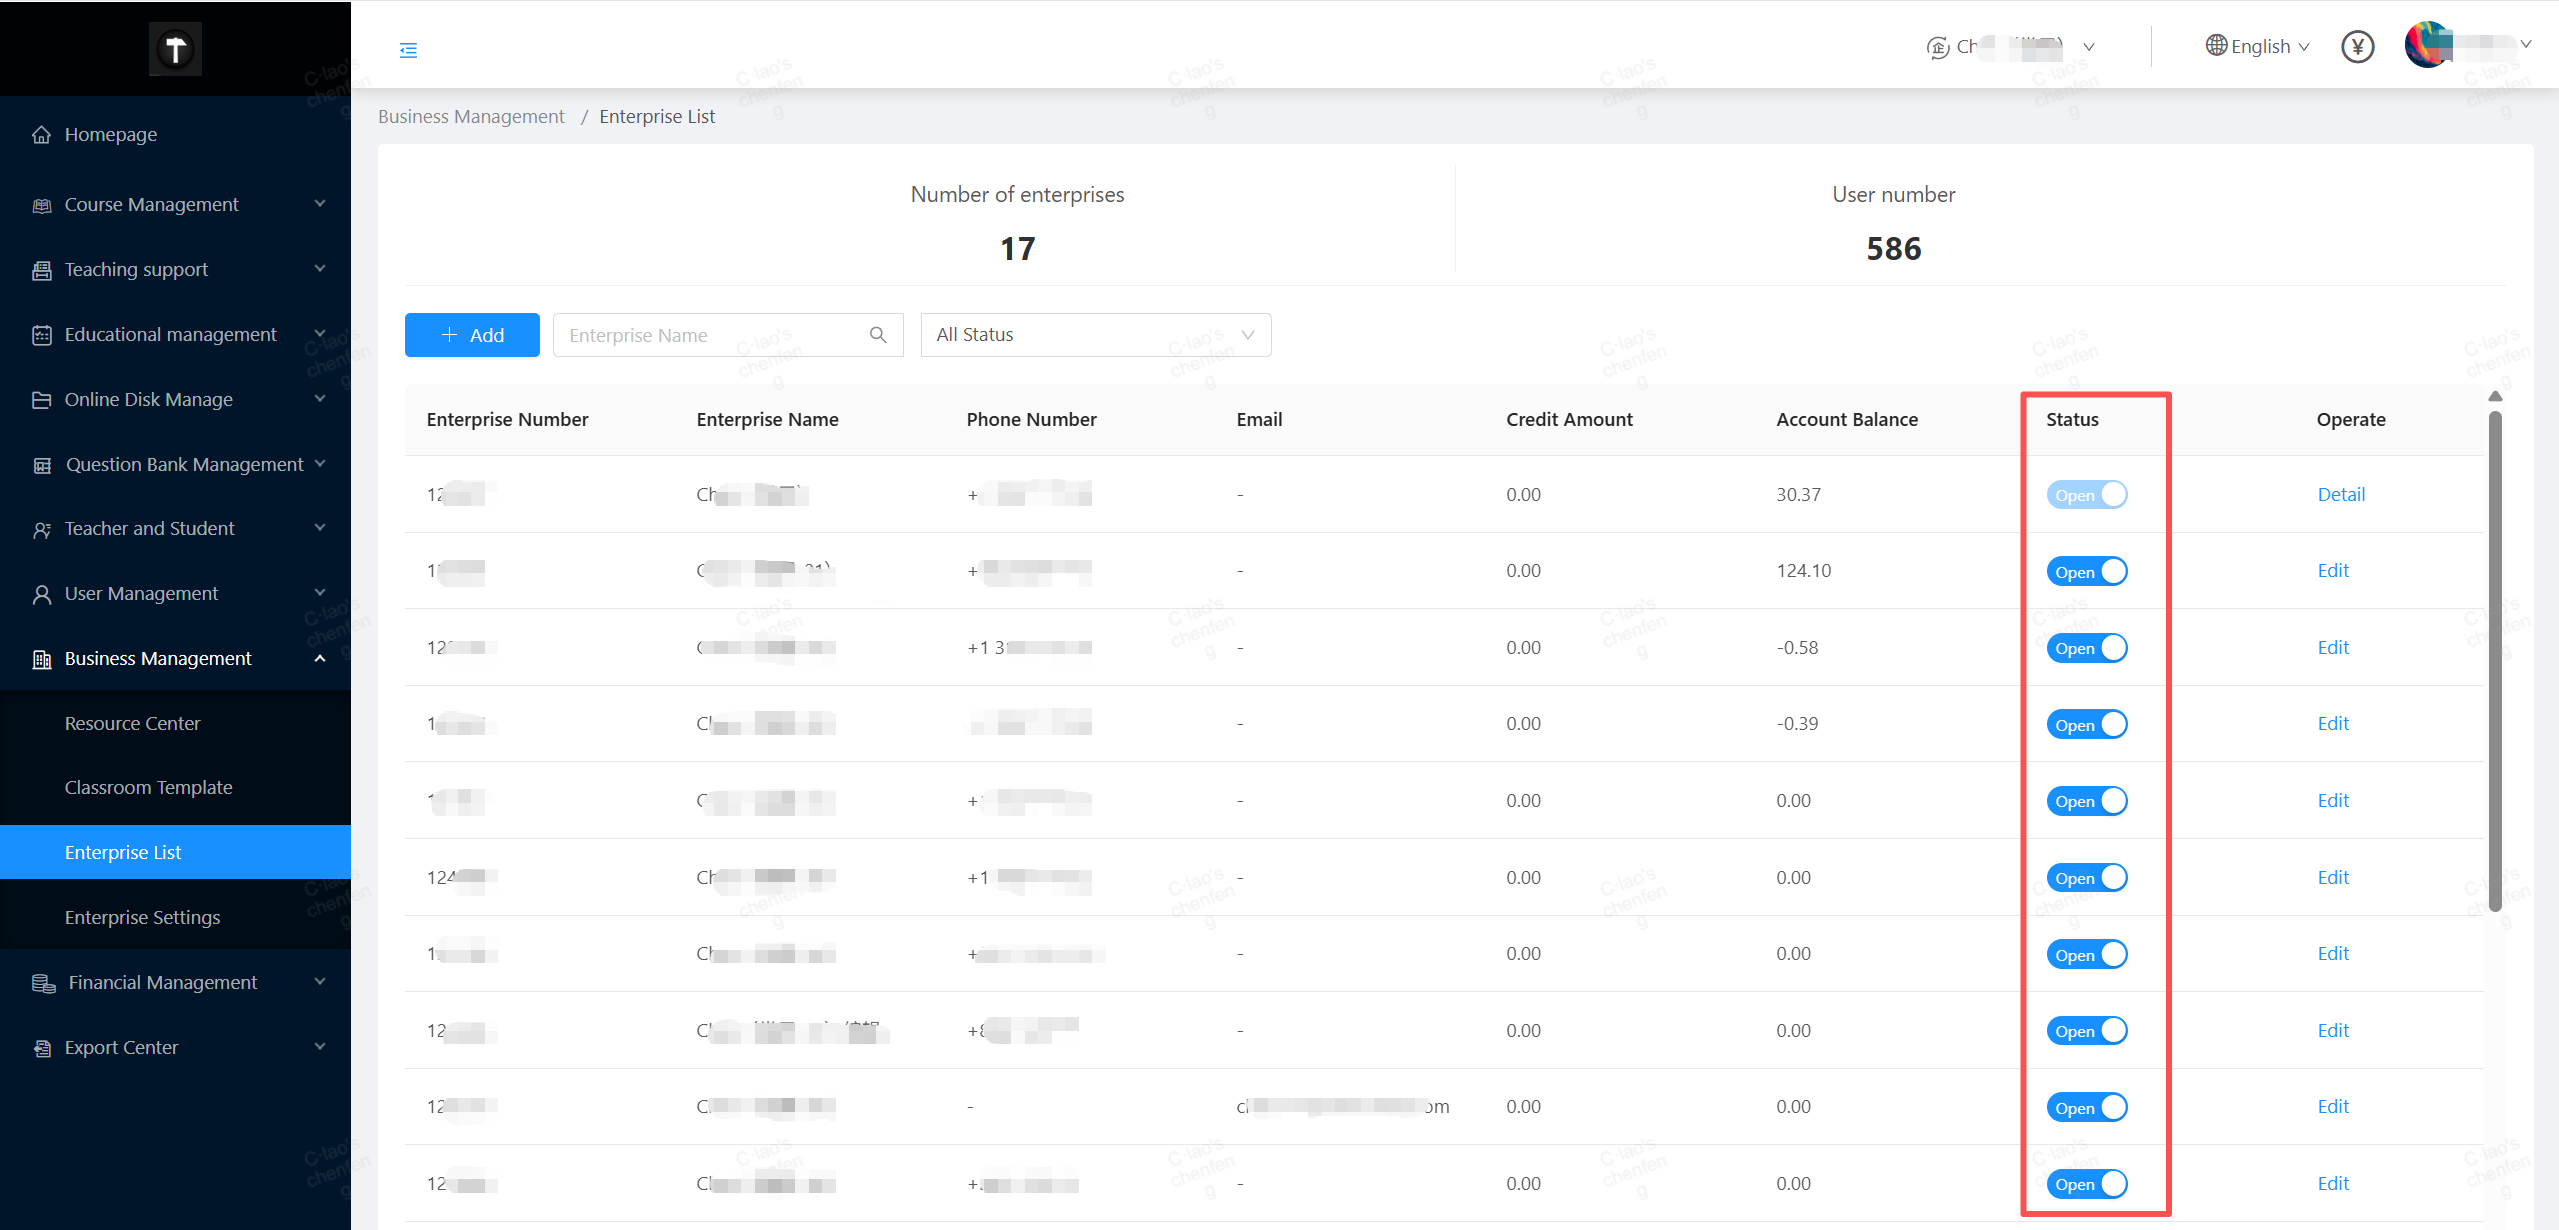
Task: Open Enterprise Settings submenu item
Action: point(142,917)
